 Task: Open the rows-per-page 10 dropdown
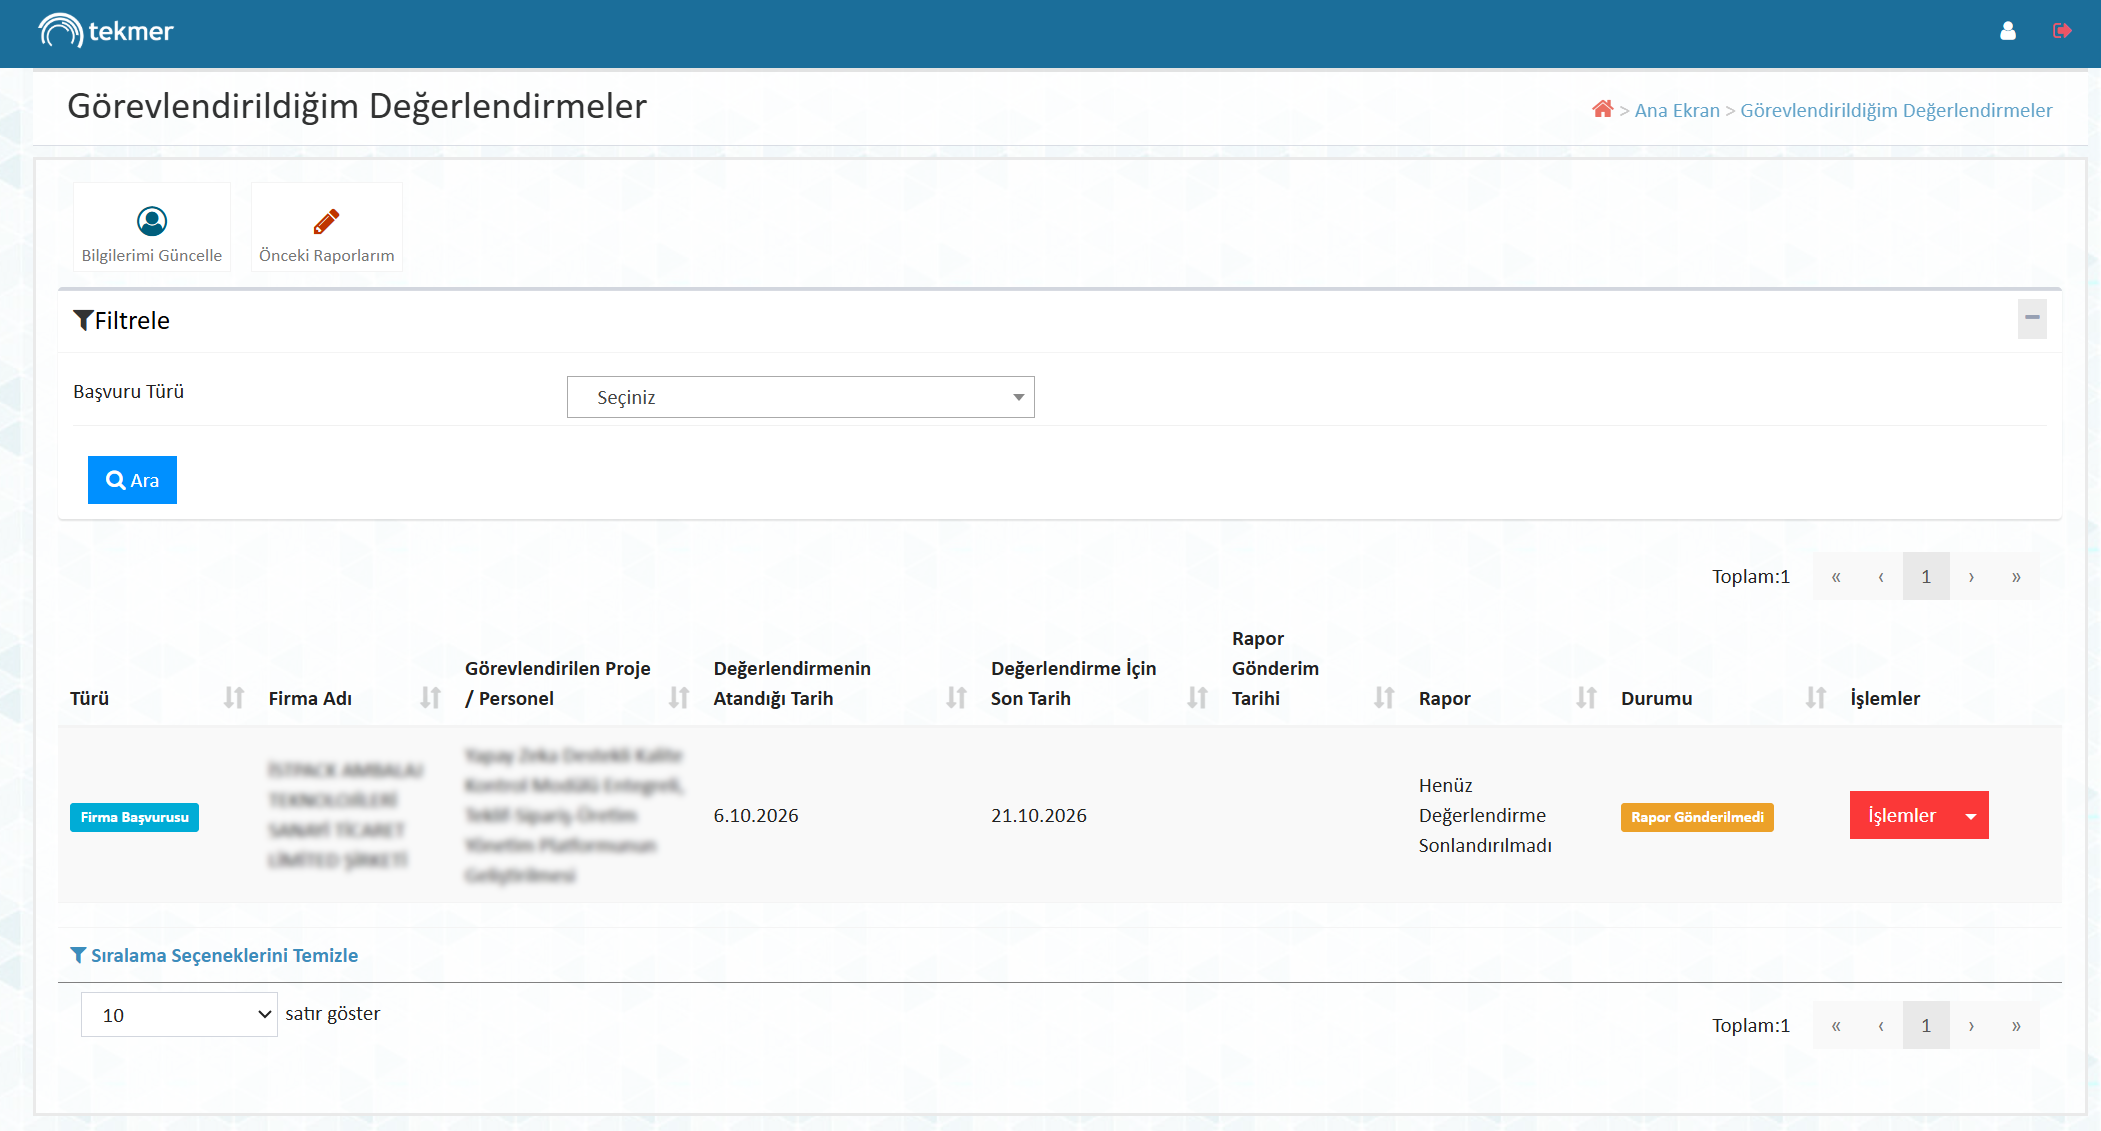[x=179, y=1014]
